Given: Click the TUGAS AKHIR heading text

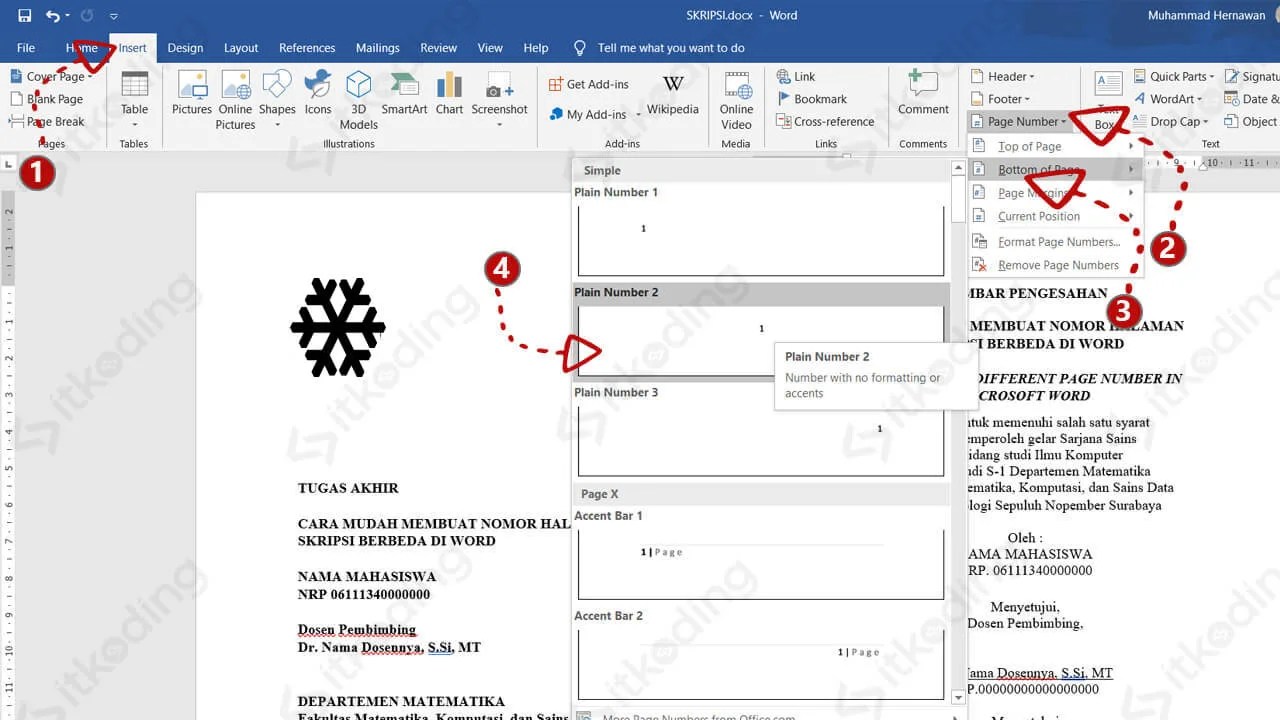Looking at the screenshot, I should click(x=348, y=488).
